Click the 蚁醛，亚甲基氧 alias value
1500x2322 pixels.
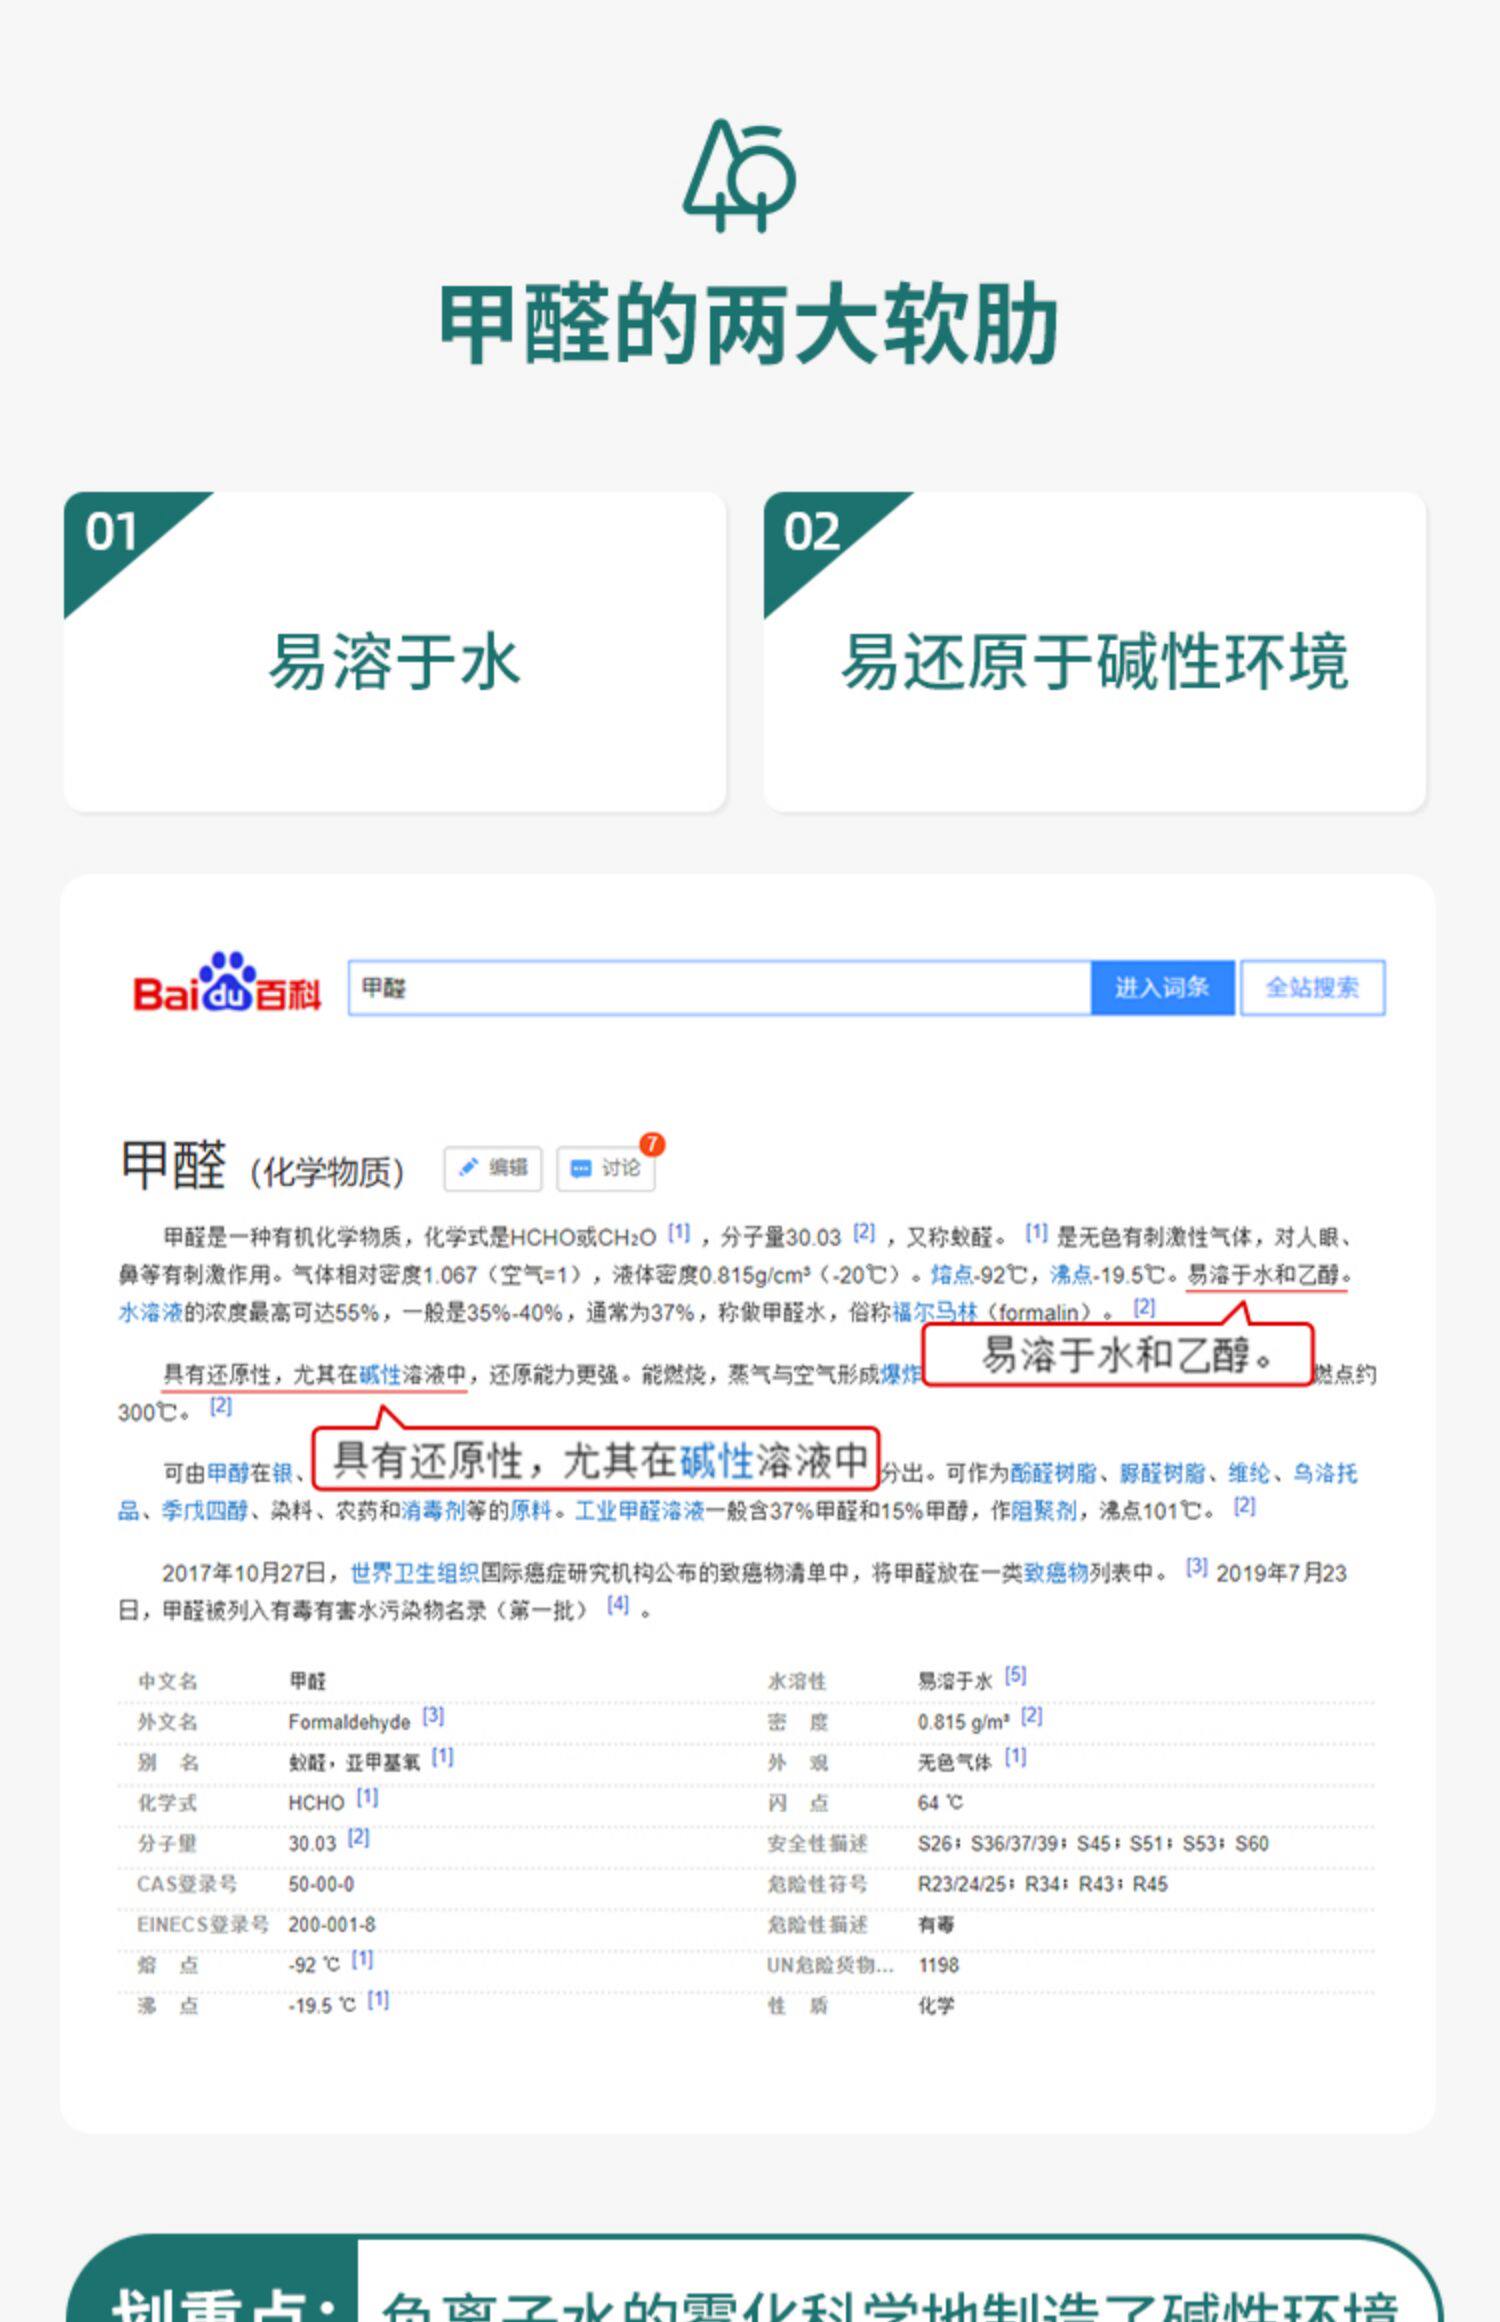pos(355,1762)
